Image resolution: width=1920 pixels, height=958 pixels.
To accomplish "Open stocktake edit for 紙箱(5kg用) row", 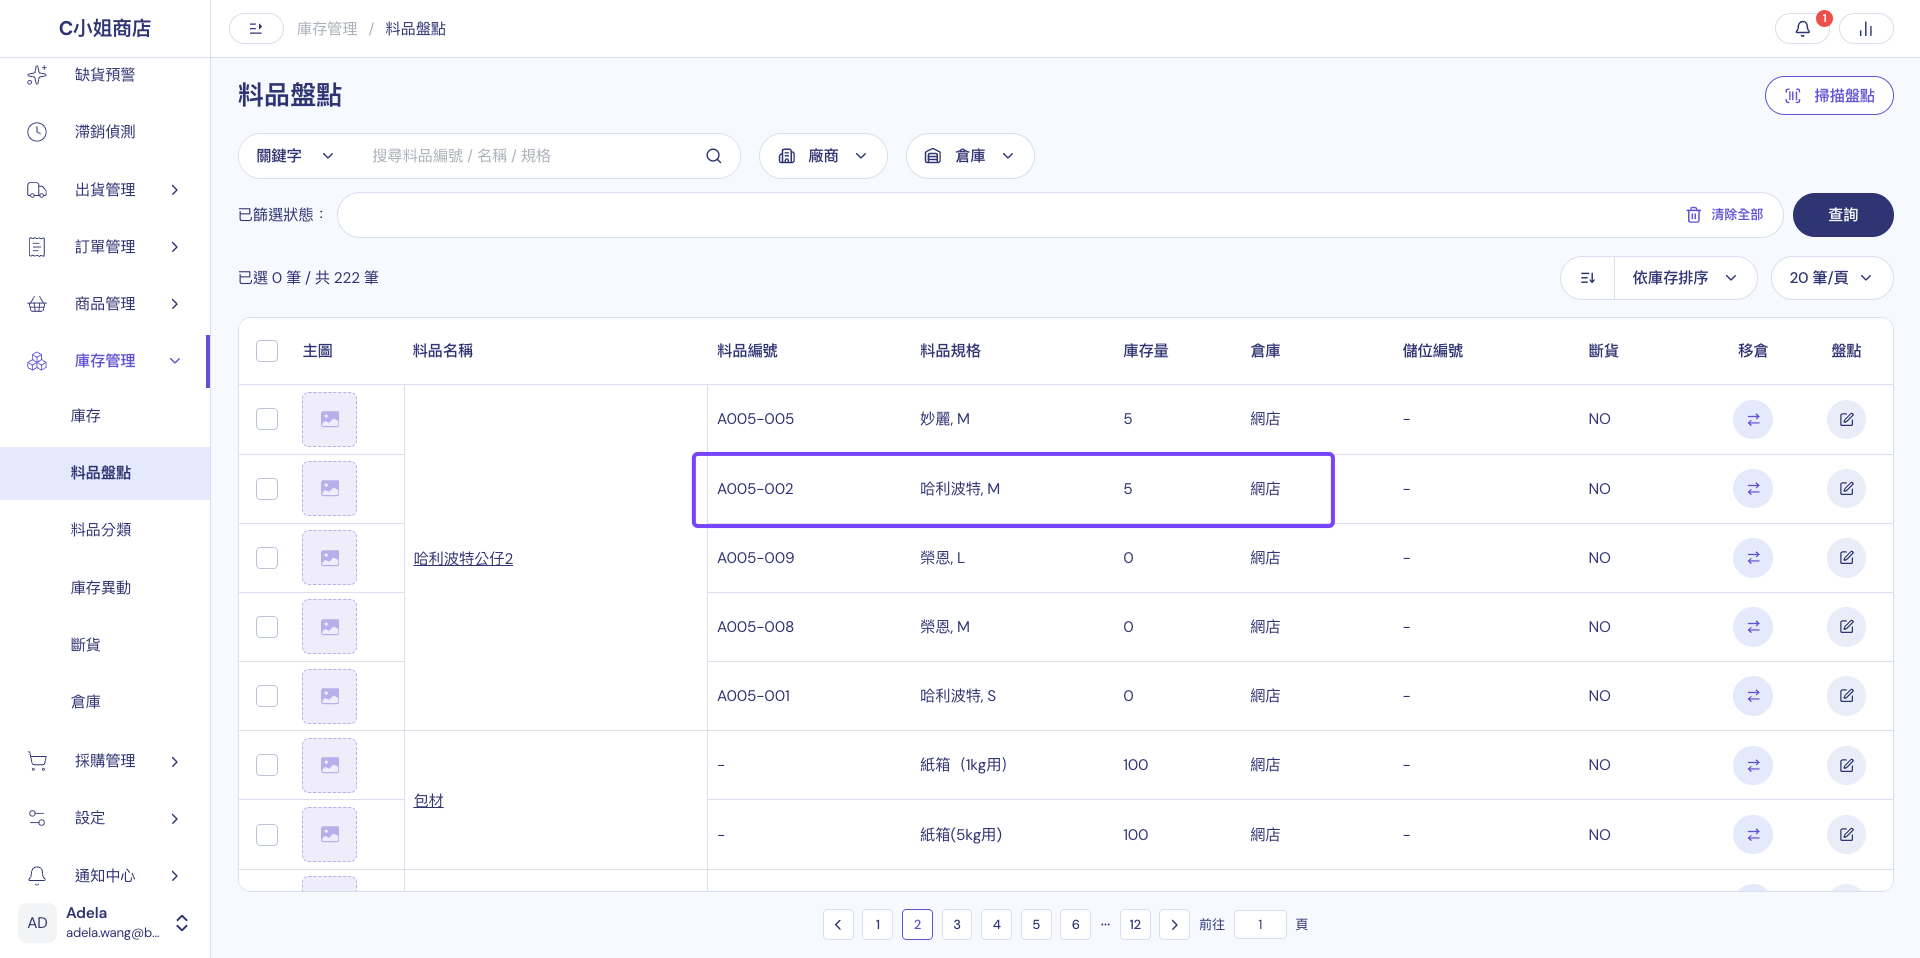I will (x=1847, y=834).
